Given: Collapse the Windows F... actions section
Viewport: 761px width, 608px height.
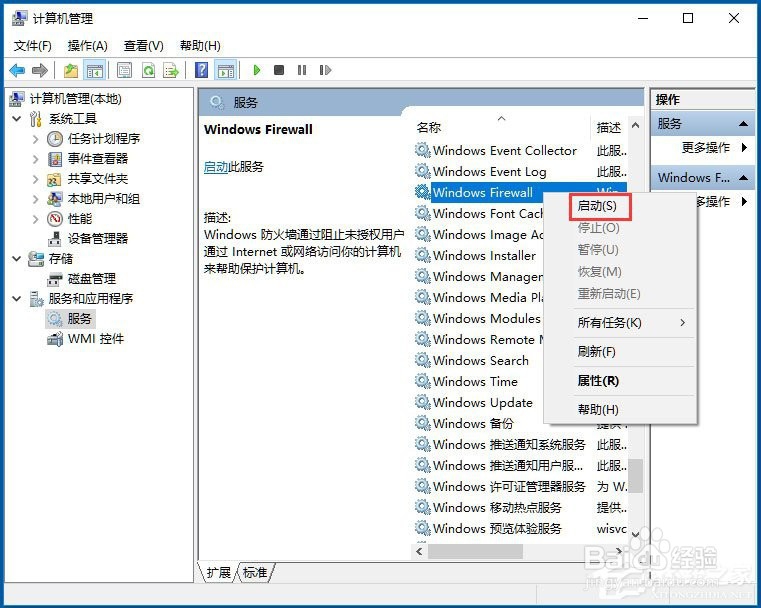Looking at the screenshot, I should (743, 178).
